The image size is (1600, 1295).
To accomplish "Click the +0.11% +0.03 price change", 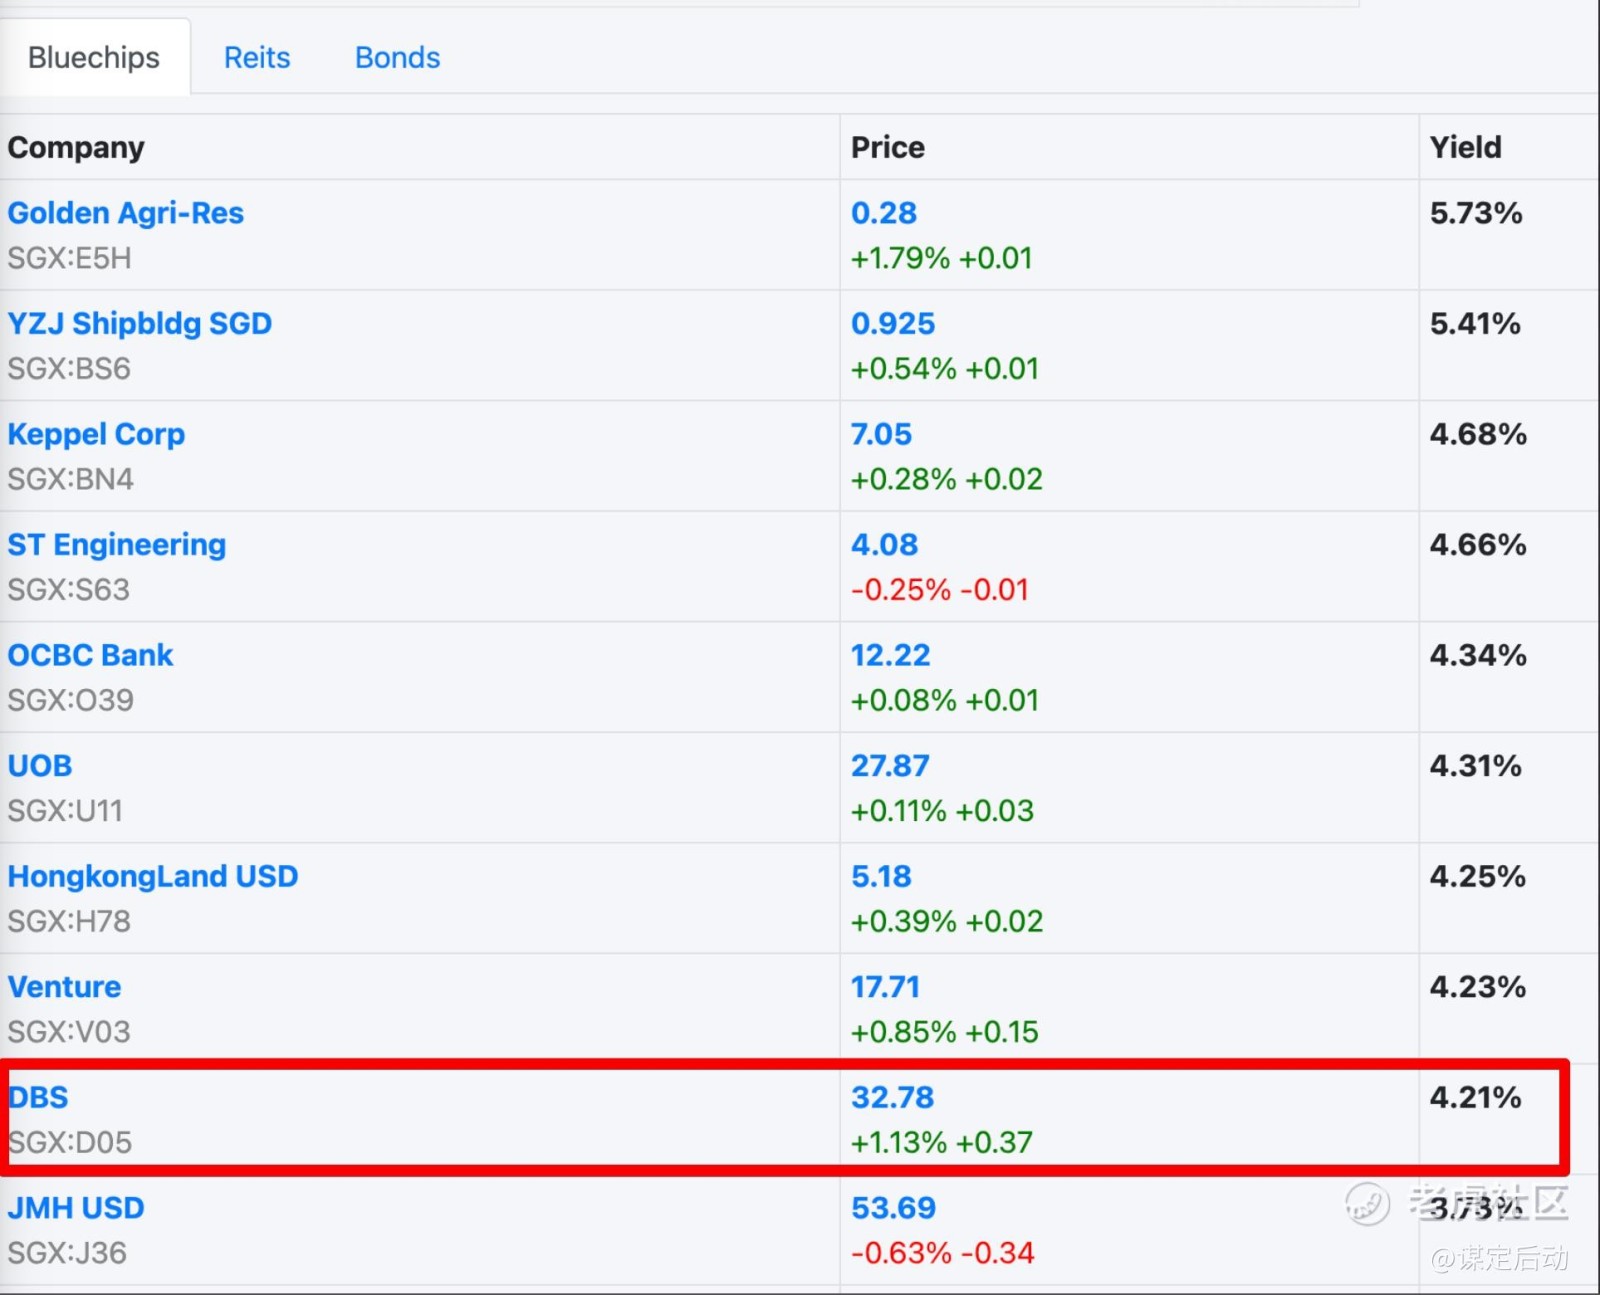I will click(942, 811).
